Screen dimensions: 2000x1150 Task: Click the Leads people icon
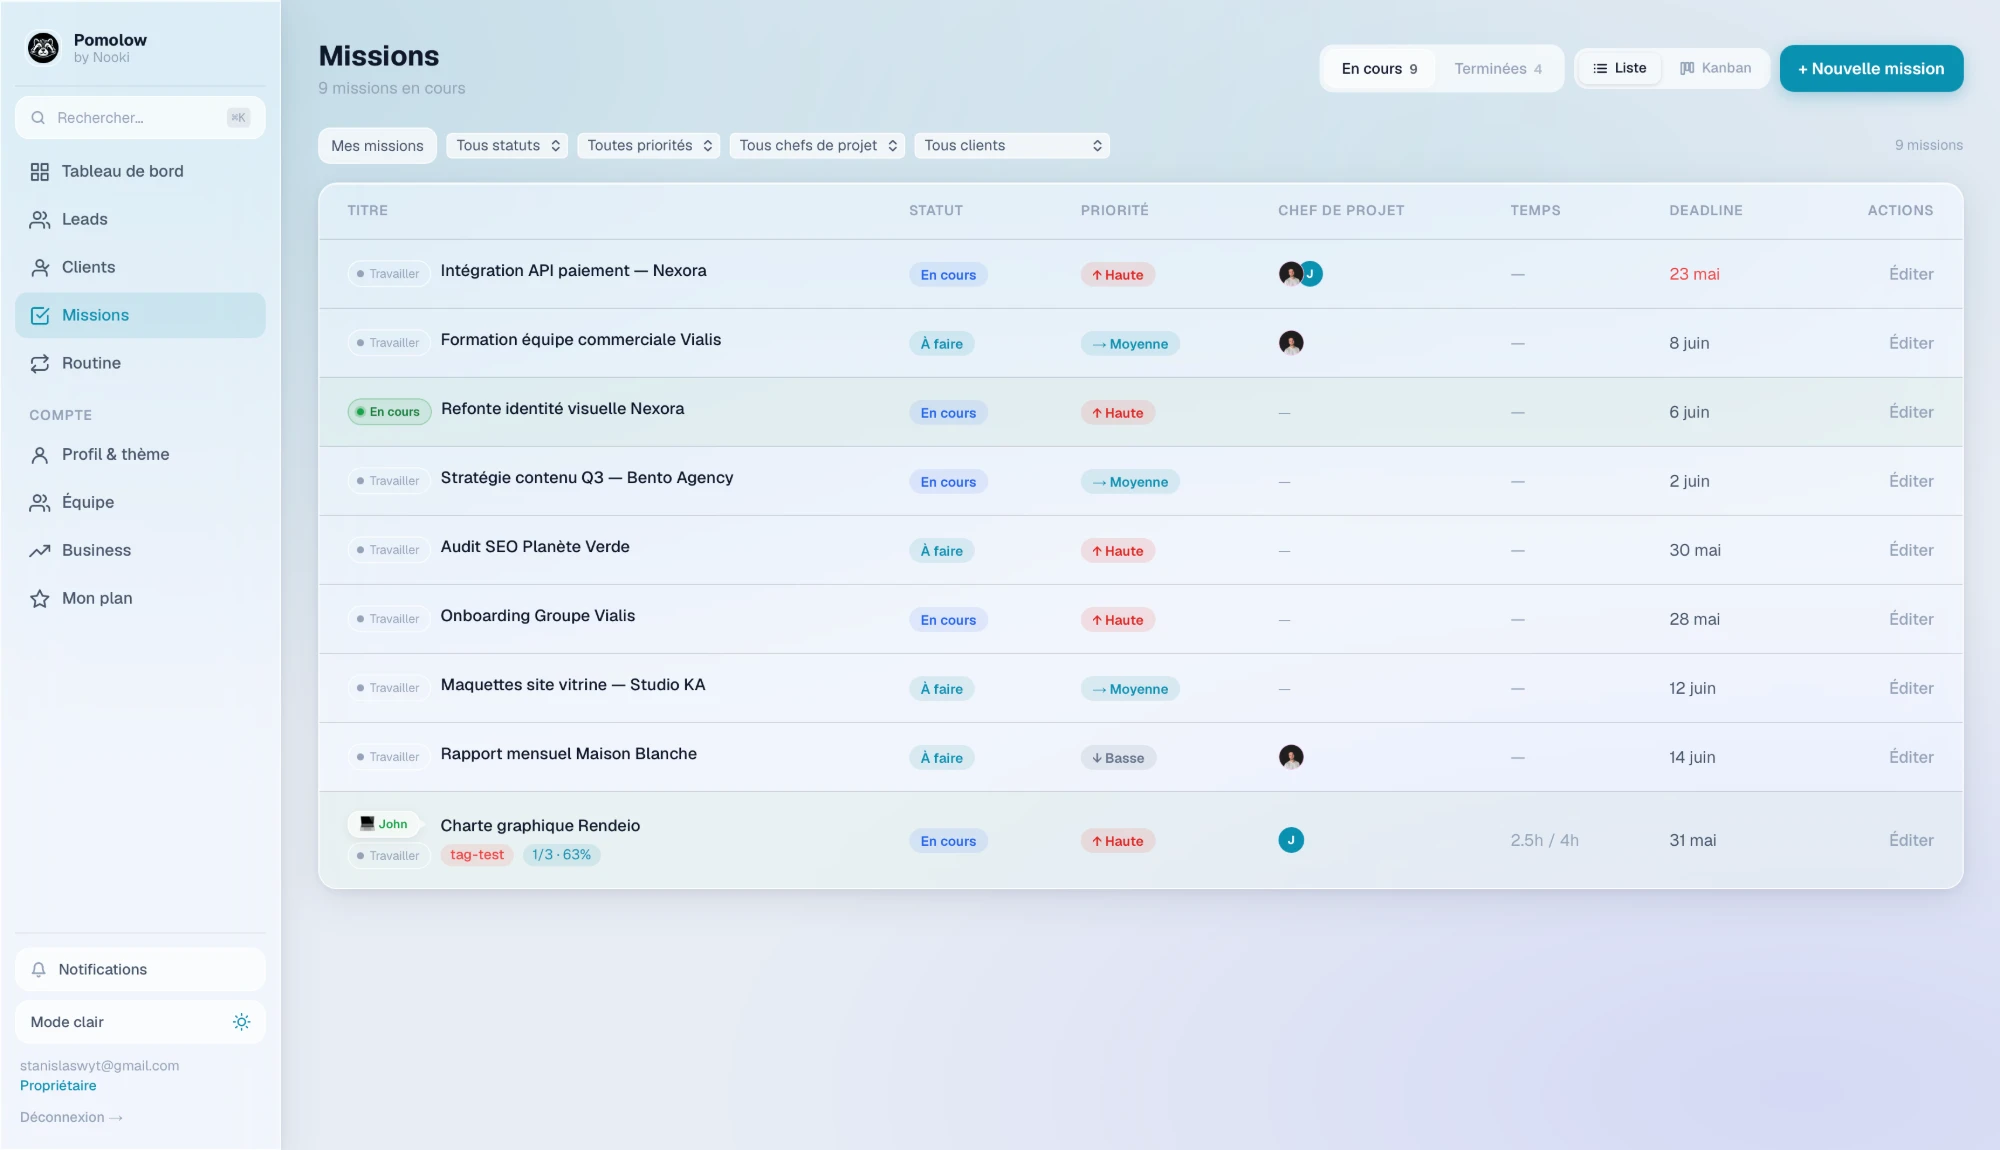(40, 220)
